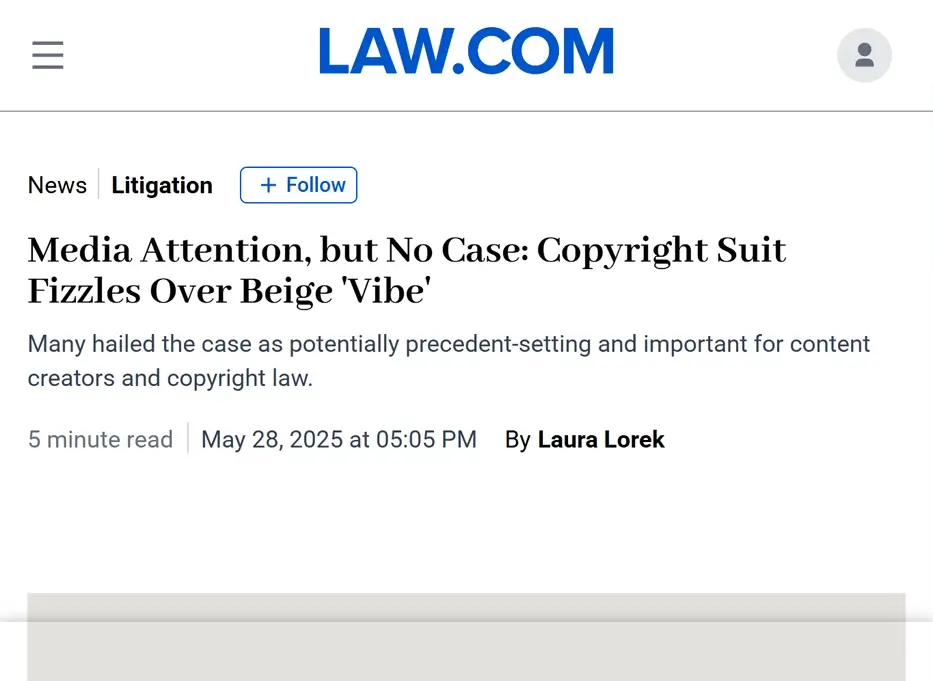This screenshot has width=933, height=681.
Task: Go to the LAW.COM home logo
Action: tap(466, 51)
